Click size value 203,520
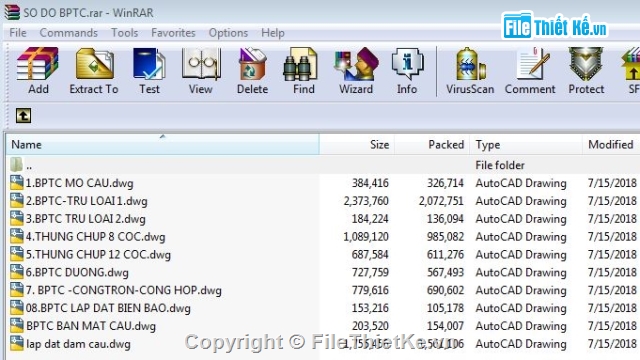640x360 pixels. (370, 326)
